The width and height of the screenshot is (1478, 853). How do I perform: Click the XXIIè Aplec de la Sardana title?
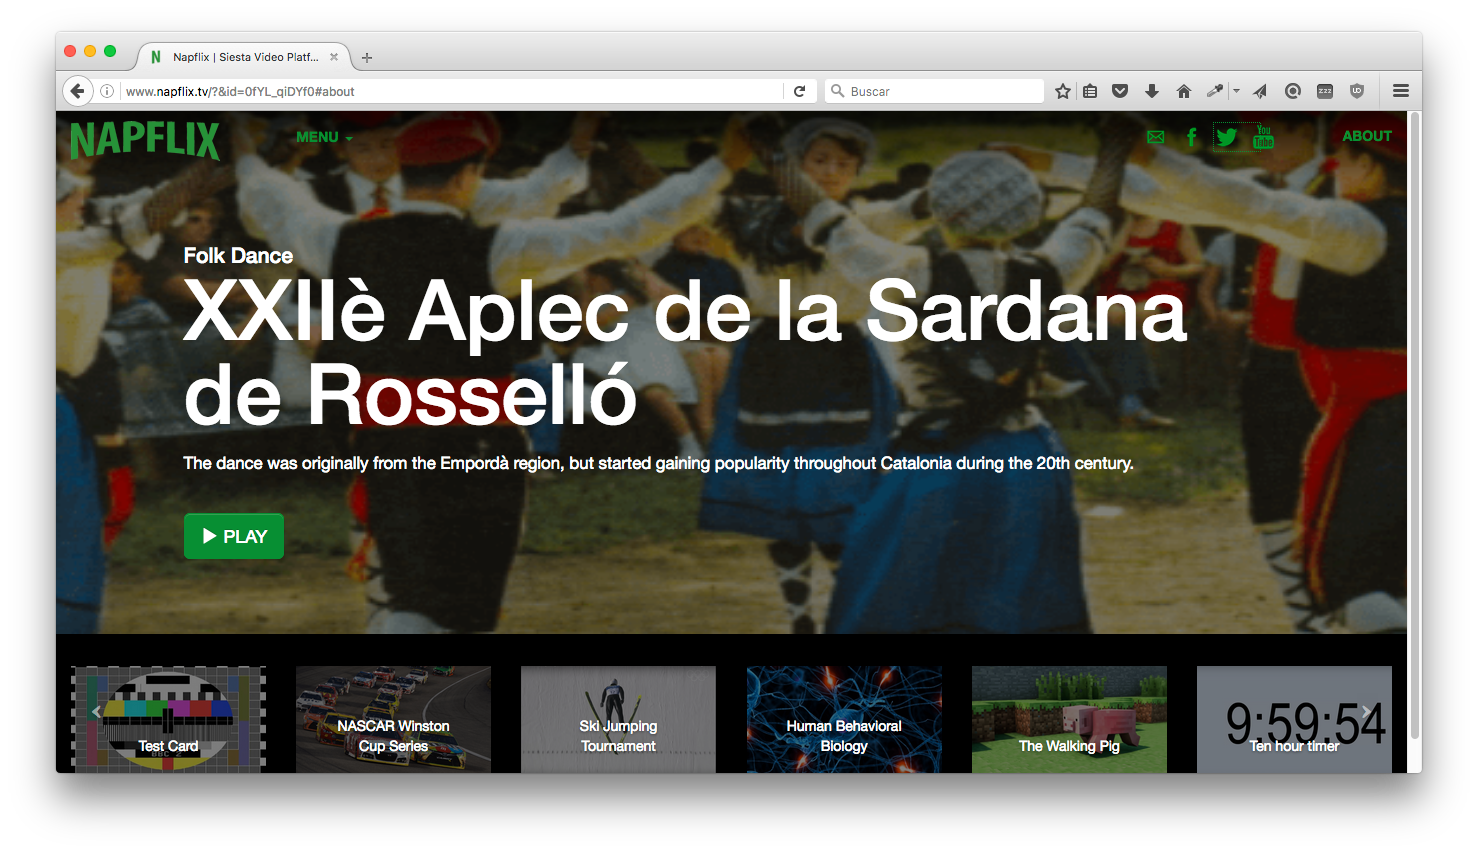click(x=685, y=352)
